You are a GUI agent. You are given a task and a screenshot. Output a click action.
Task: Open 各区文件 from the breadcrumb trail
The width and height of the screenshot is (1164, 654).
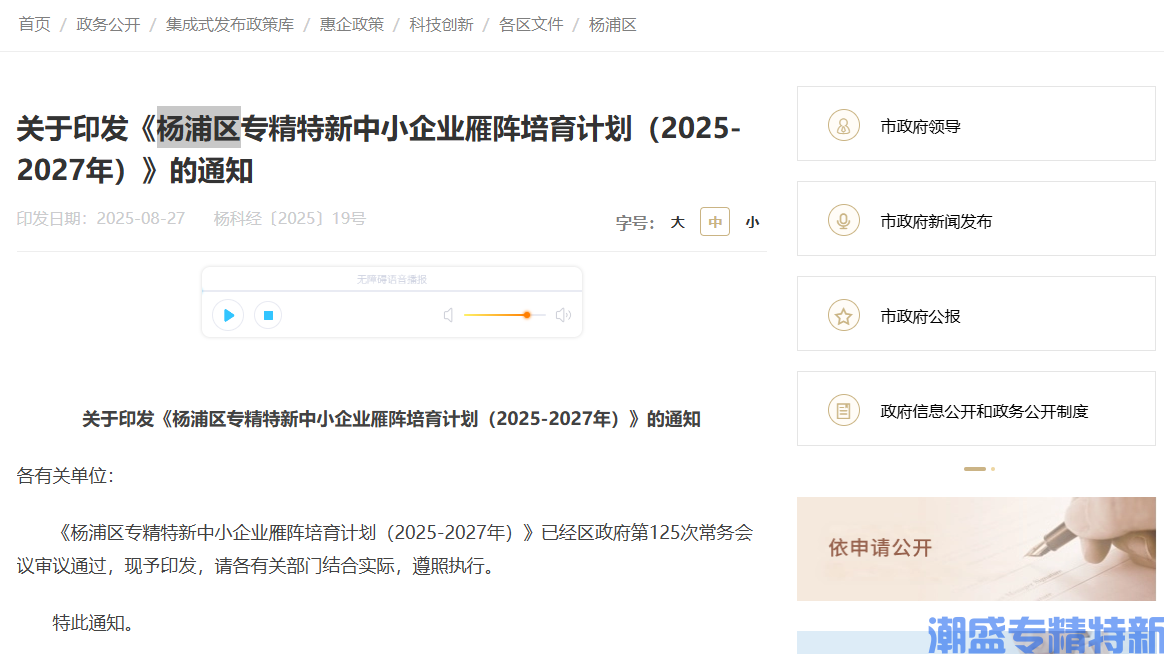click(x=530, y=24)
